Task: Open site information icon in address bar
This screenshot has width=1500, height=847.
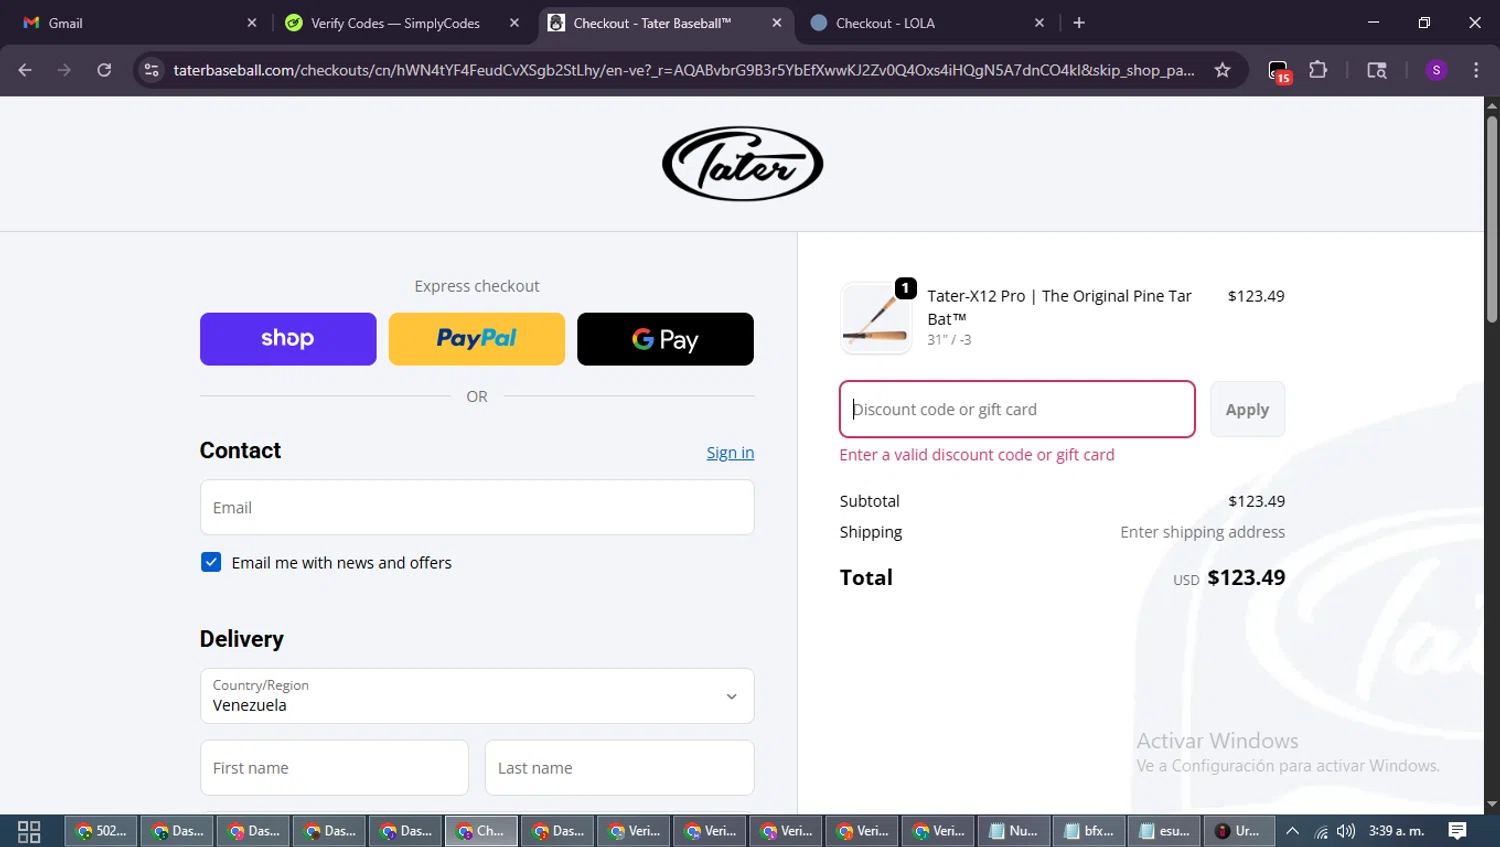Action: [151, 70]
